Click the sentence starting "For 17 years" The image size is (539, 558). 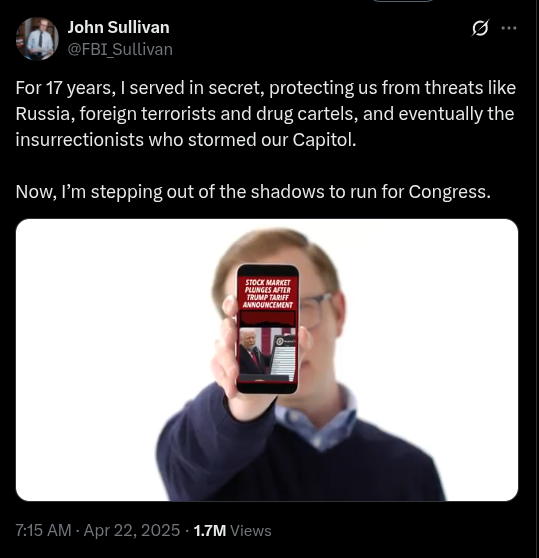click(265, 114)
